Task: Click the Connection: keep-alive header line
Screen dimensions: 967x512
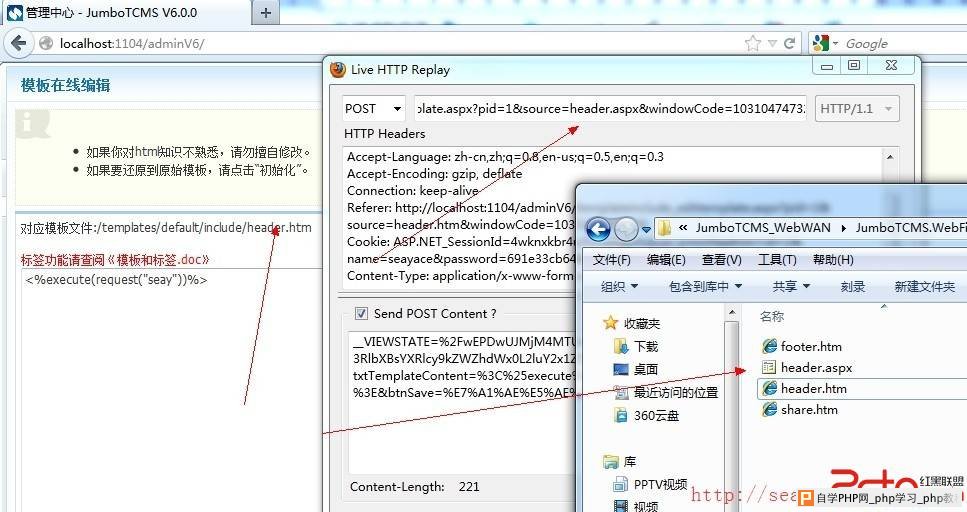Action: coord(413,191)
